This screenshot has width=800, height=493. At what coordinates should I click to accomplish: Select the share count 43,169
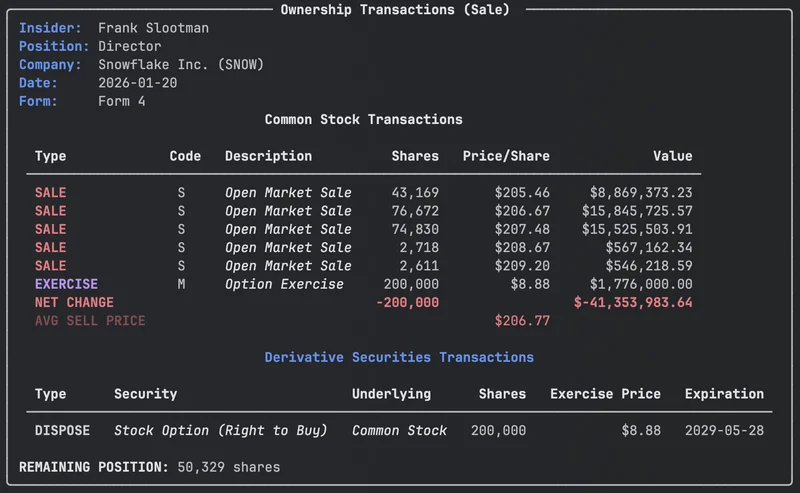click(415, 193)
